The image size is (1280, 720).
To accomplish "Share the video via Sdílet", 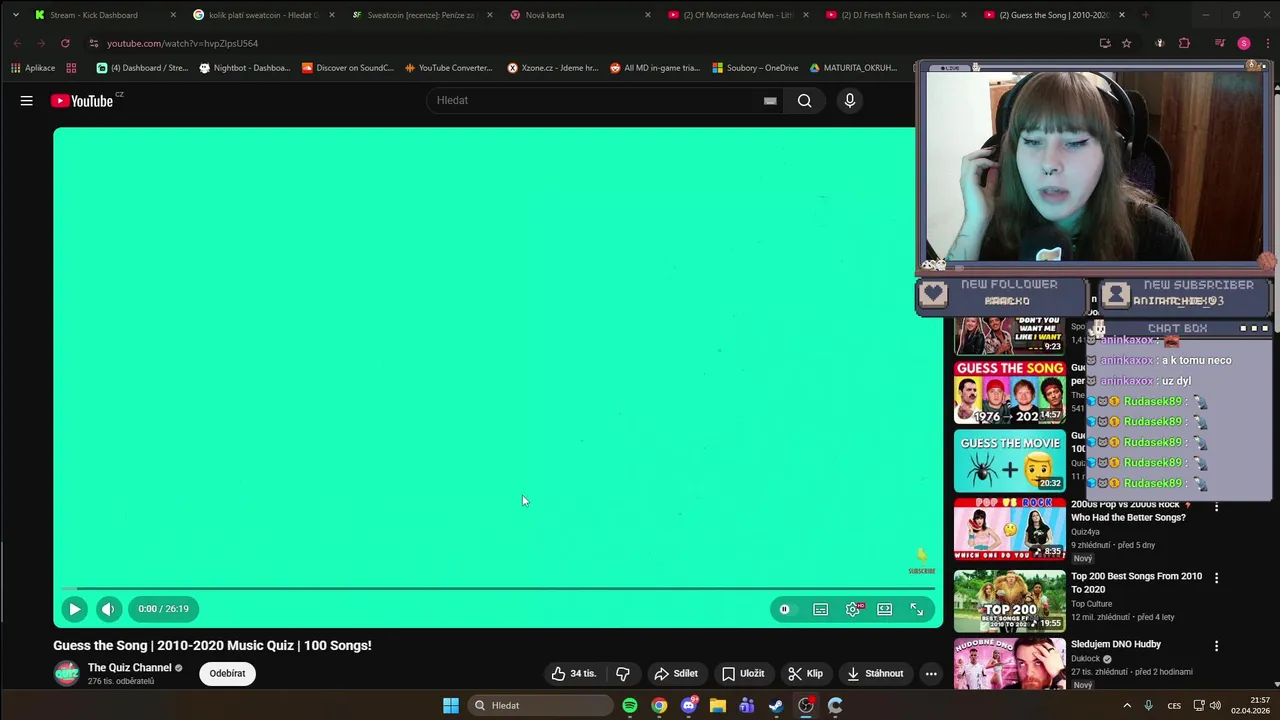I will point(675,673).
